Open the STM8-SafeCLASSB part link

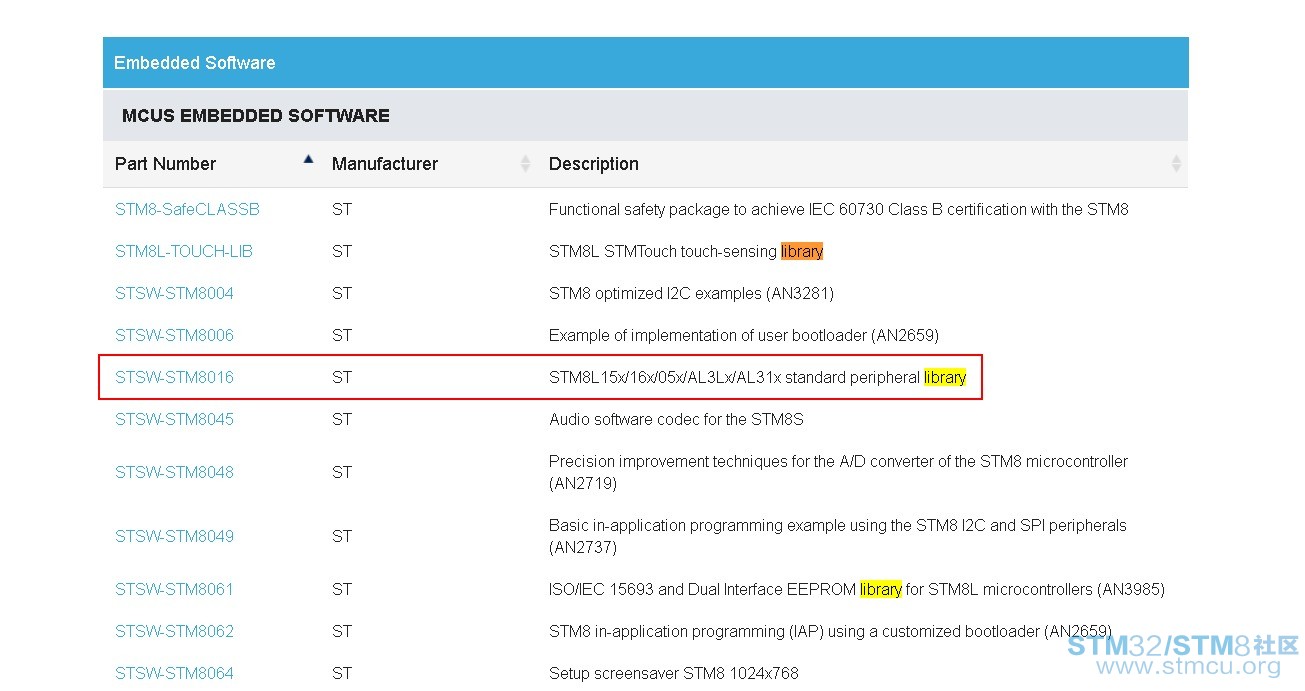click(187, 209)
